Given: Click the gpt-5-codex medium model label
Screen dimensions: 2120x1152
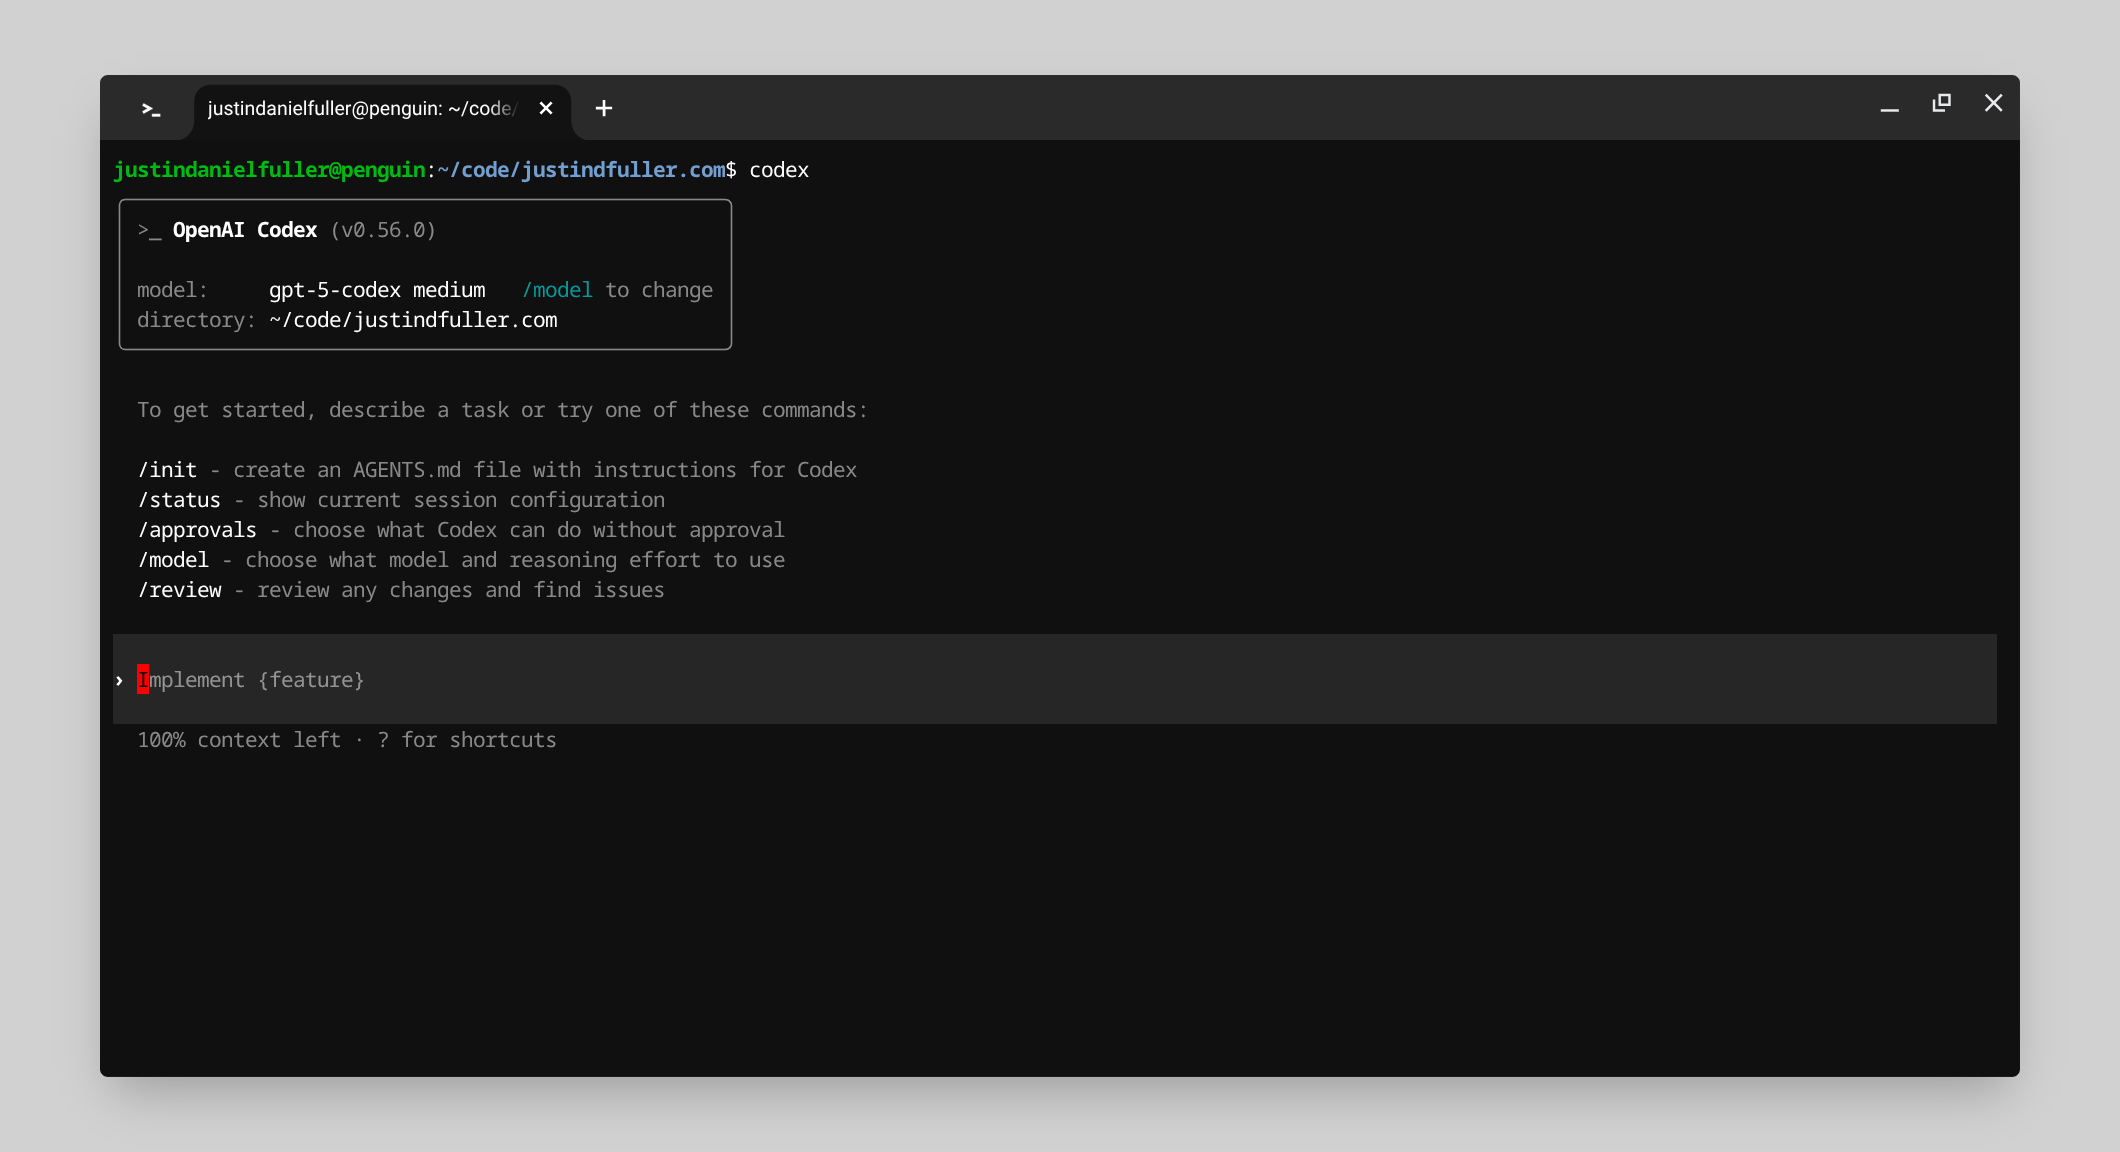Looking at the screenshot, I should 378,289.
